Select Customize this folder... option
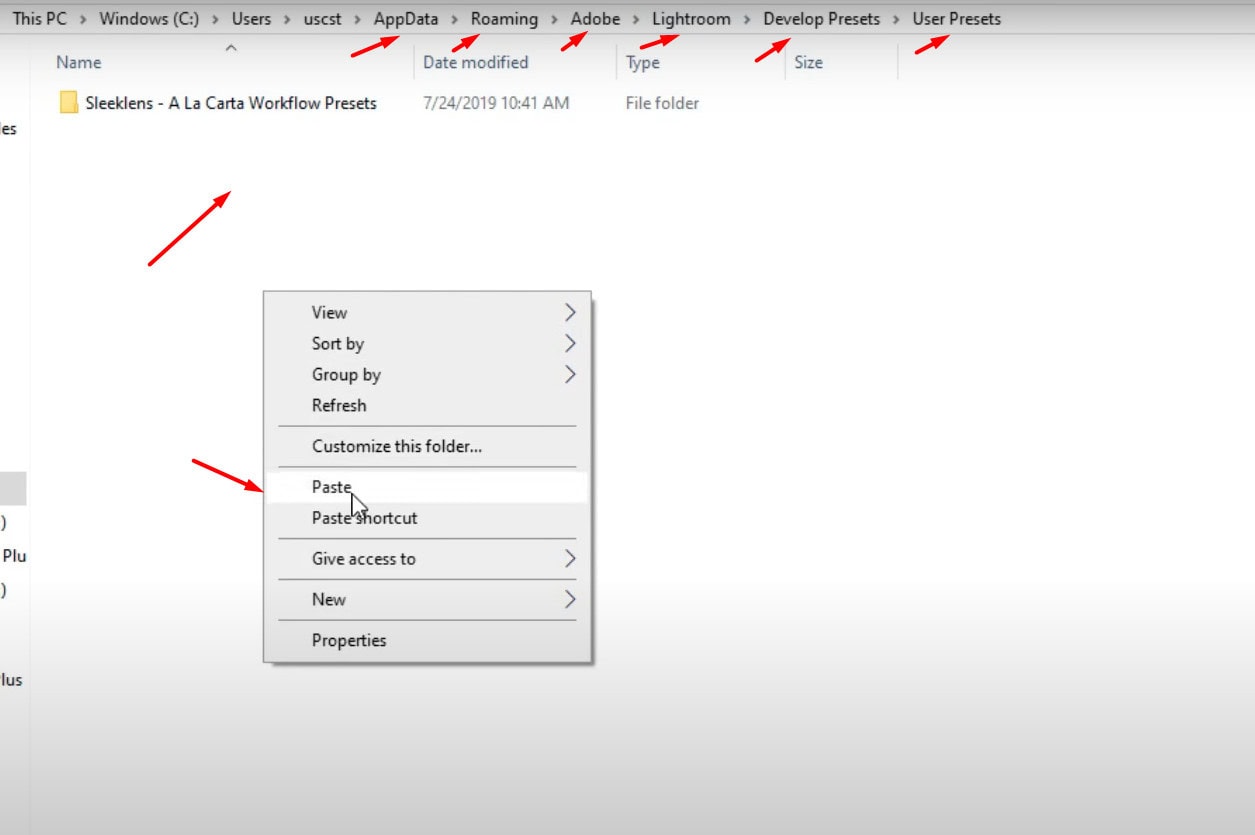Viewport: 1255px width, 835px height. pyautogui.click(x=427, y=447)
